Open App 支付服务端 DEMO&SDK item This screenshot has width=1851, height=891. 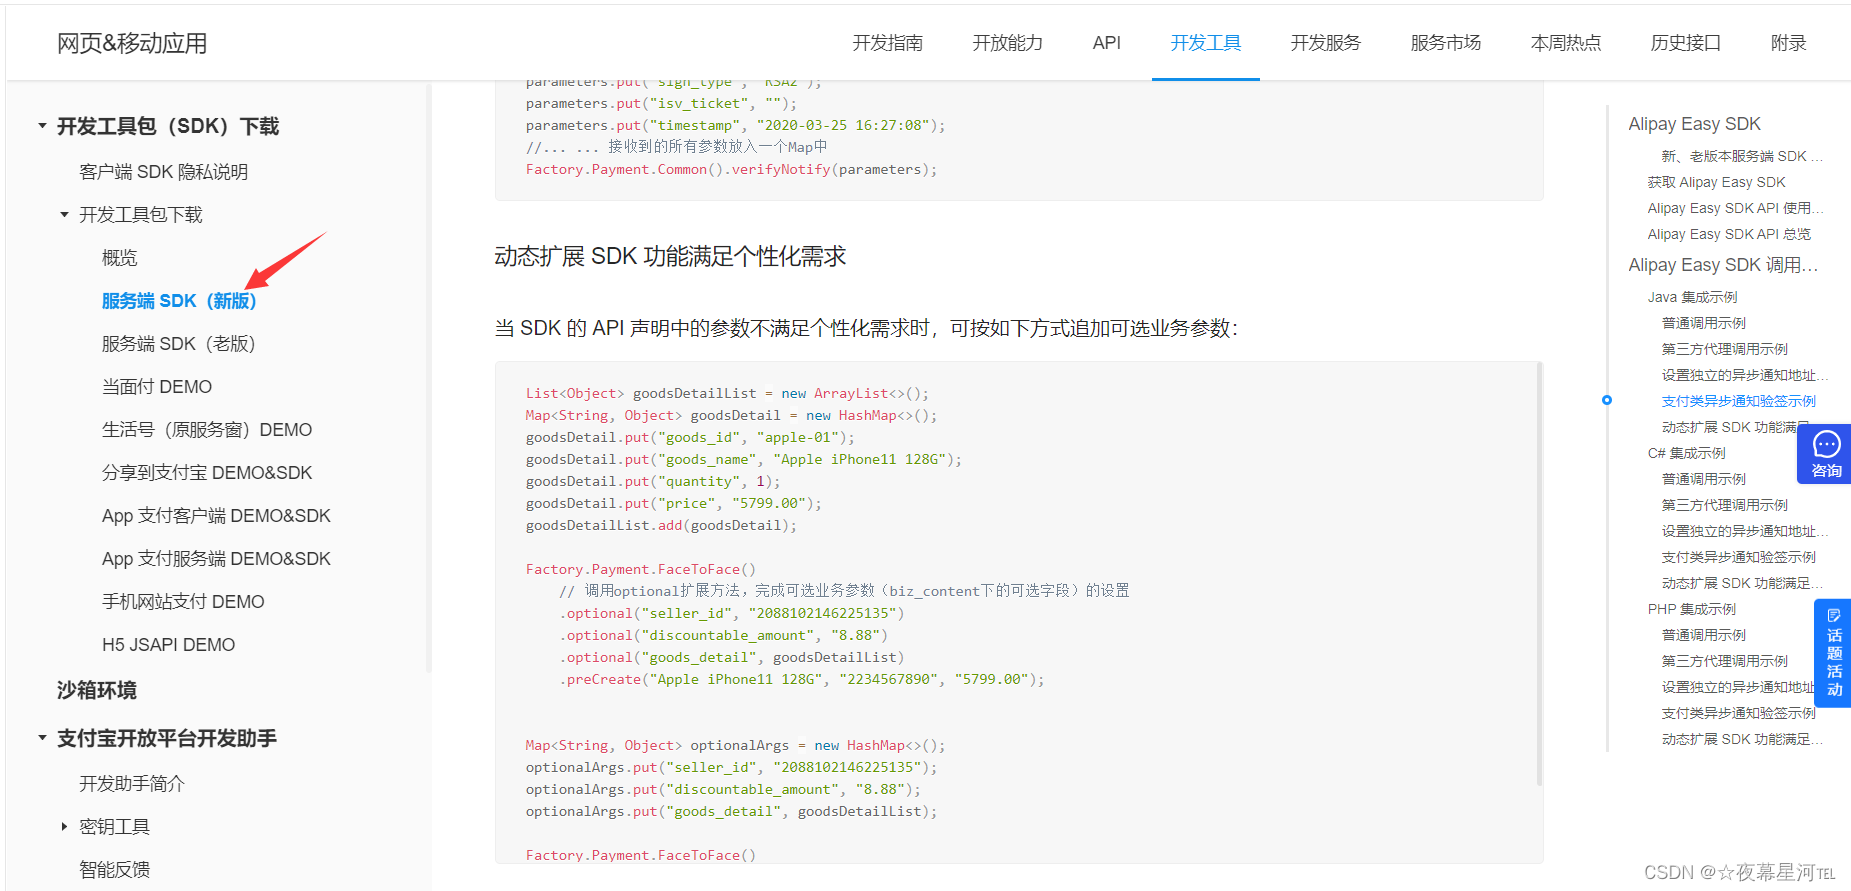pos(216,559)
